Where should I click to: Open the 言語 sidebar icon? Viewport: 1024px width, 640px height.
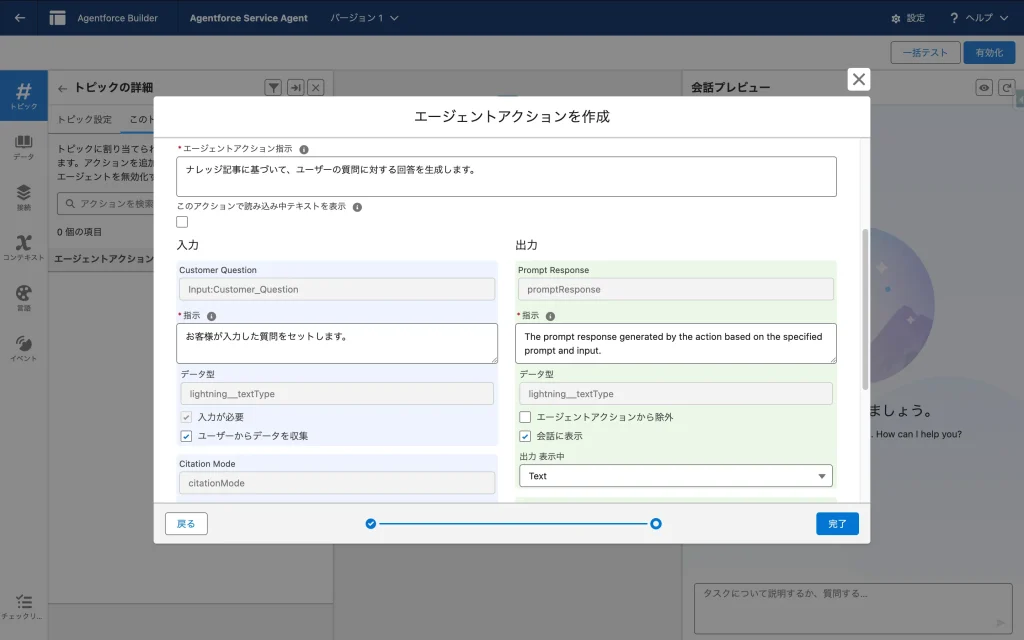23,297
